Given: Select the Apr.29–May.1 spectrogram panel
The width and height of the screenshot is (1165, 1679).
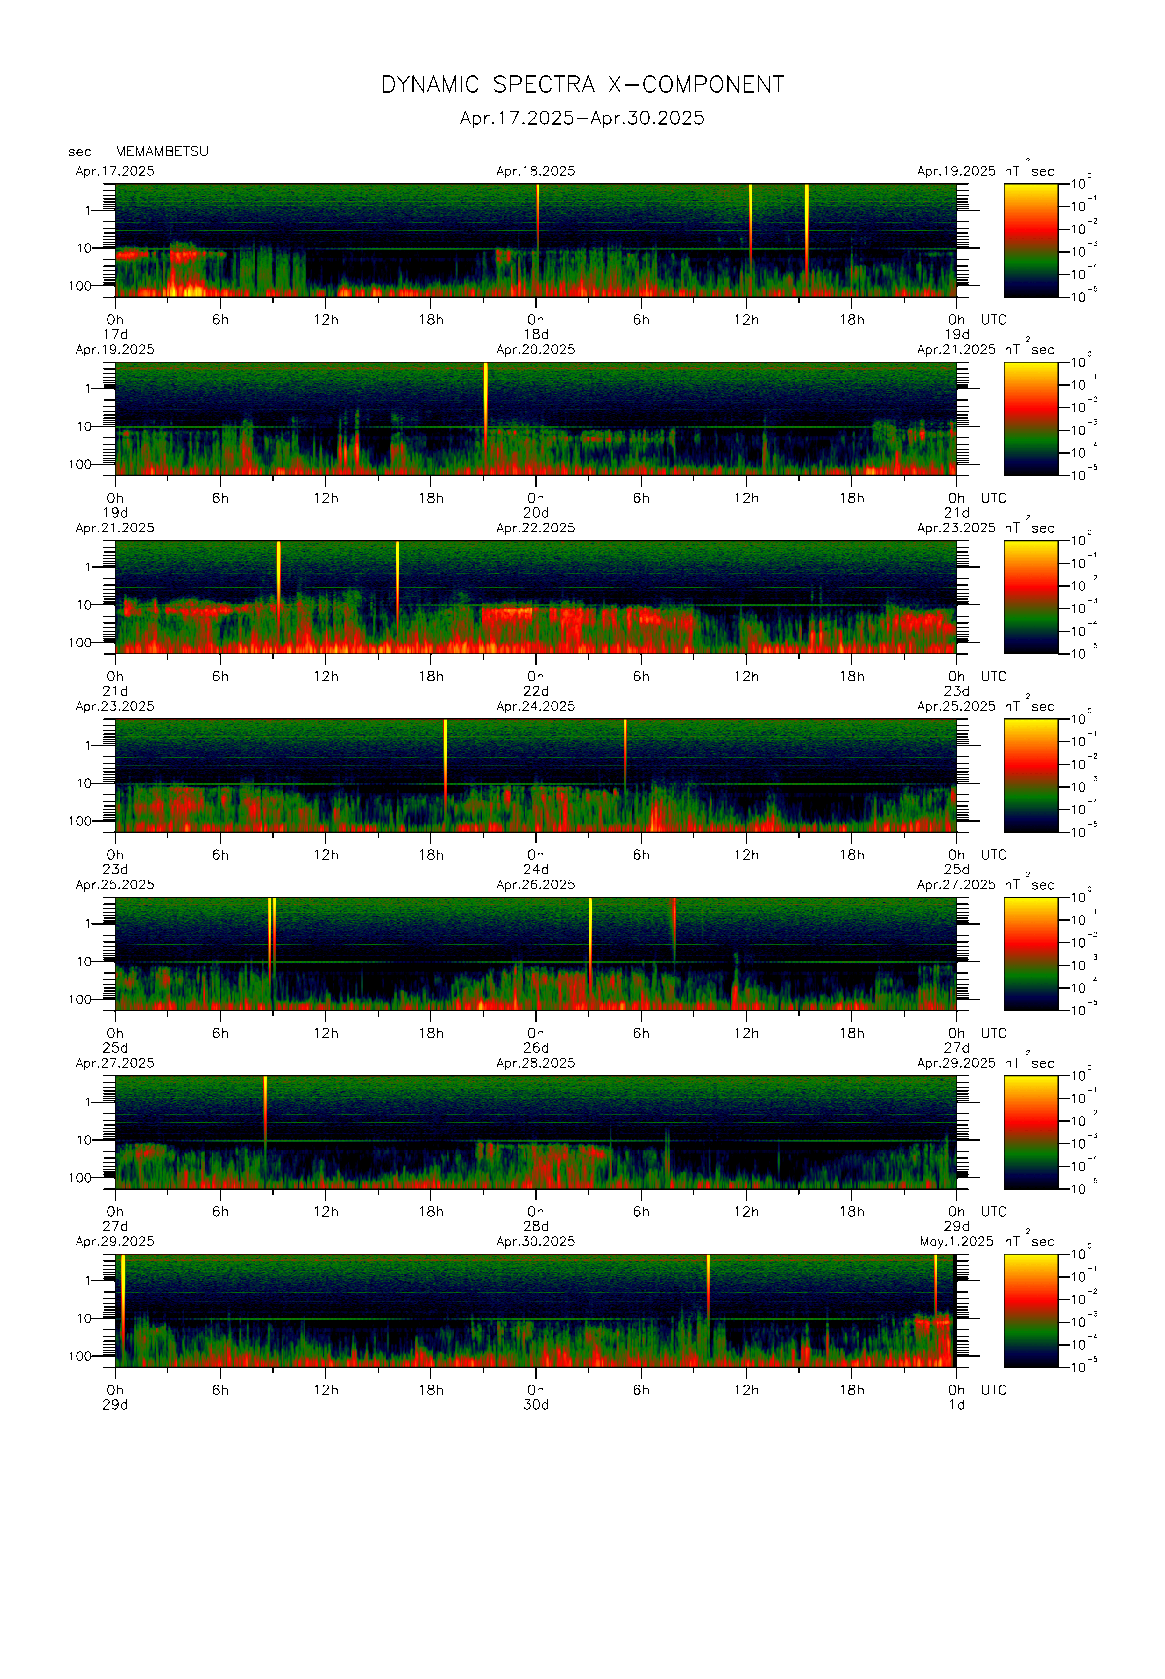Looking at the screenshot, I should point(536,1310).
